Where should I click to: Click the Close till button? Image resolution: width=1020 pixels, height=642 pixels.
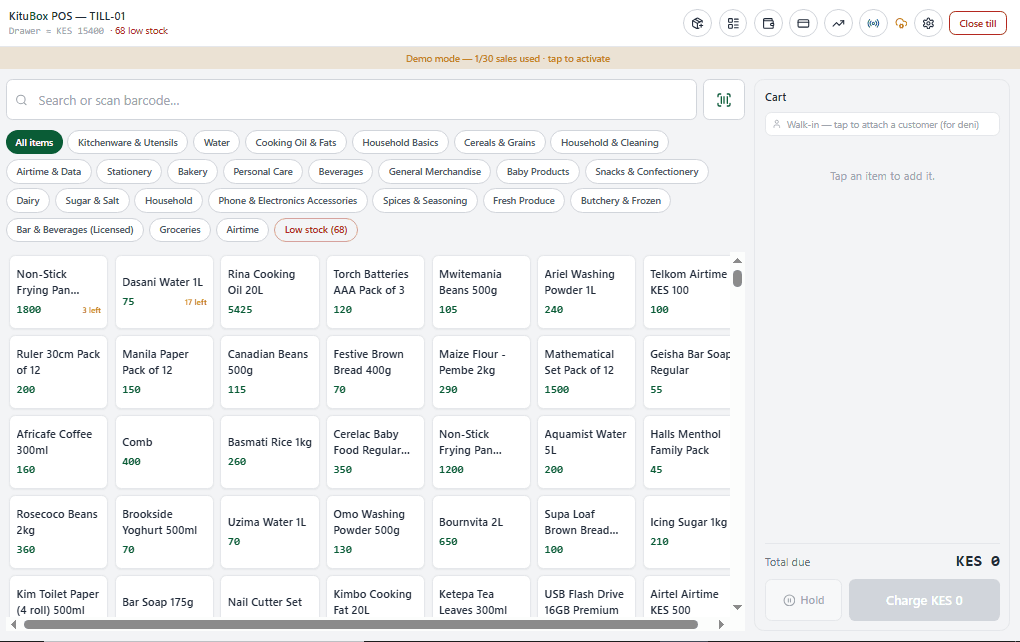(978, 23)
